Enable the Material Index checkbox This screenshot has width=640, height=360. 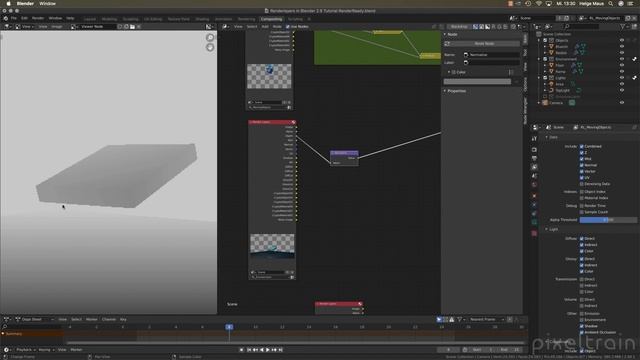tap(582, 198)
